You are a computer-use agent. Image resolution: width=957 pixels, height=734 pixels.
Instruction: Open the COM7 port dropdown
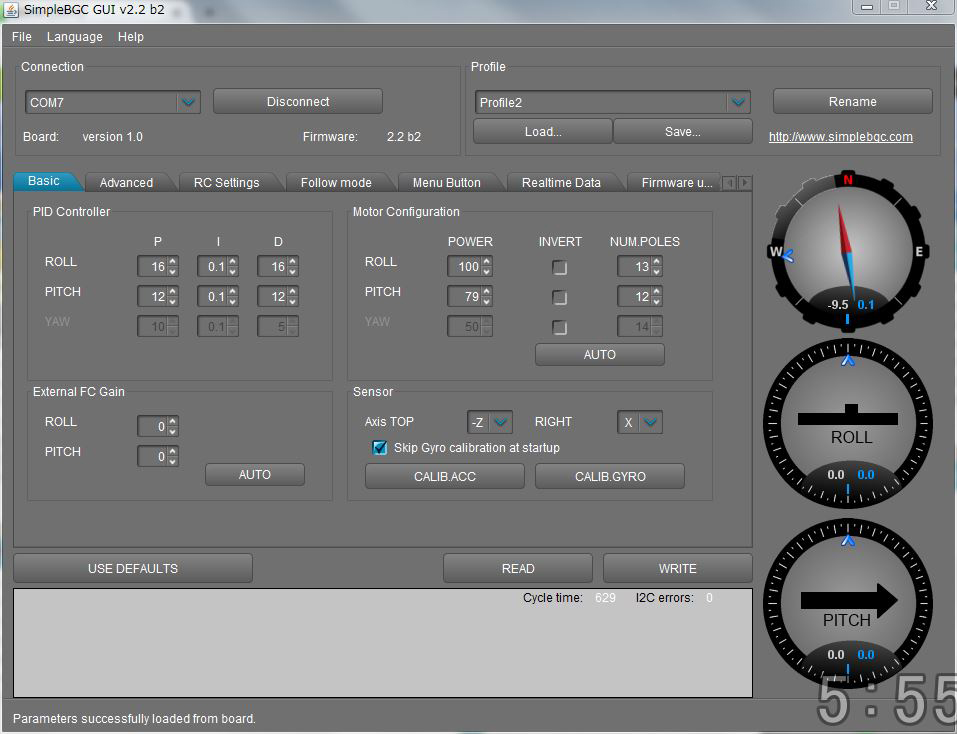tap(188, 102)
